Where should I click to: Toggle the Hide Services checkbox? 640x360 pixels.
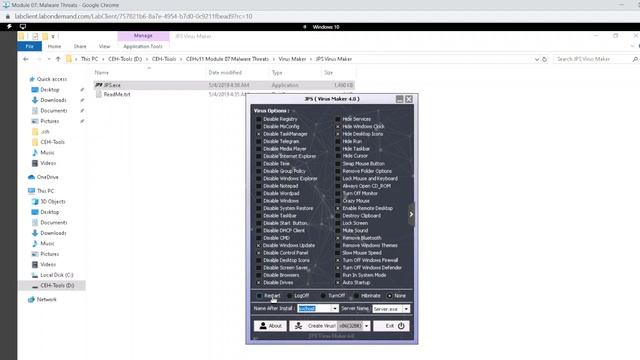coord(338,119)
